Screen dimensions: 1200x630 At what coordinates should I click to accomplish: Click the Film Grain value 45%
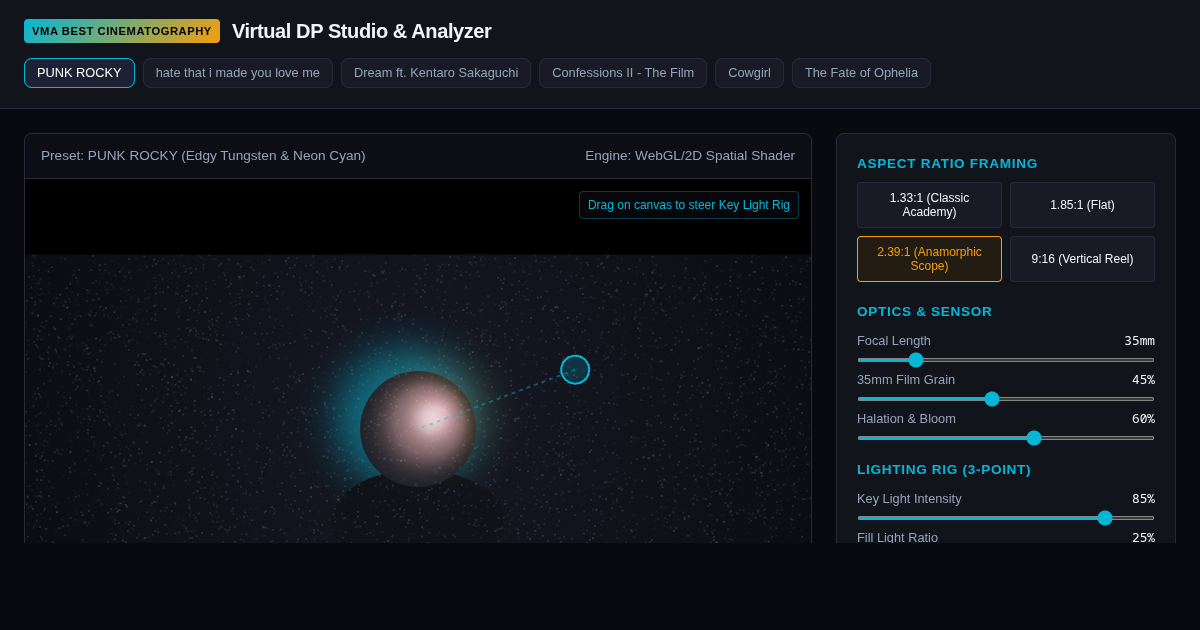1143,380
